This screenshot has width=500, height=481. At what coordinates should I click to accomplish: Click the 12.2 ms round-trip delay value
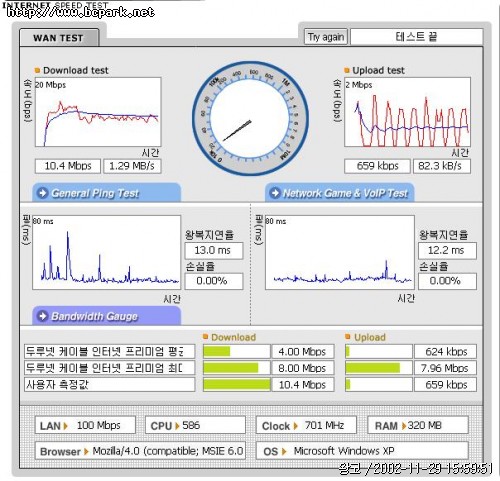click(x=447, y=250)
